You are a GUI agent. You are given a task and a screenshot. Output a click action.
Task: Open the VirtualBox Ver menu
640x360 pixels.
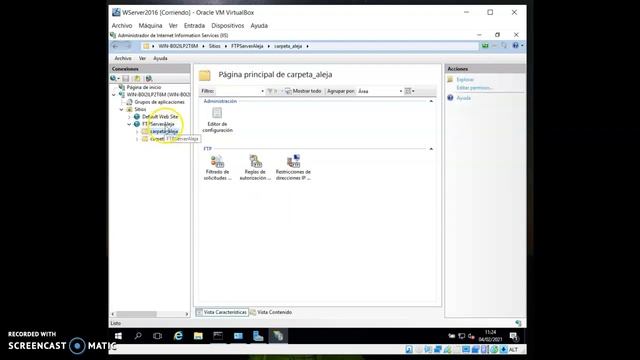(x=173, y=25)
